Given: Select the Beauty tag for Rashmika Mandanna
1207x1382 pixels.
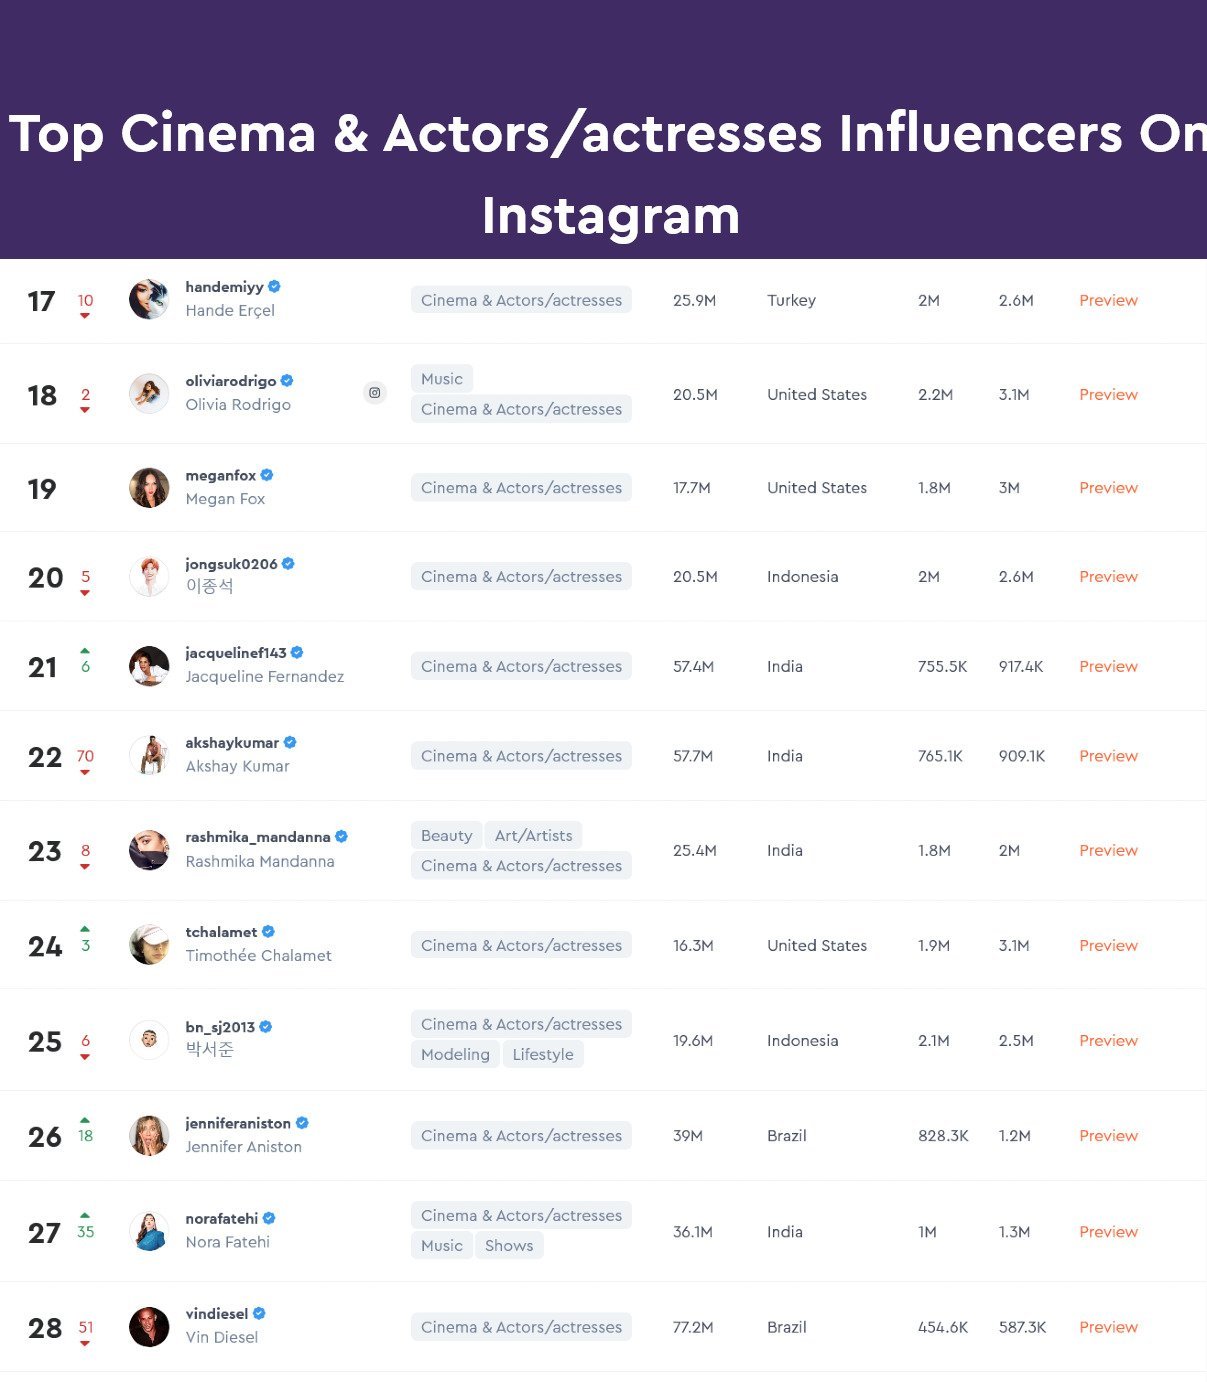Looking at the screenshot, I should [446, 836].
